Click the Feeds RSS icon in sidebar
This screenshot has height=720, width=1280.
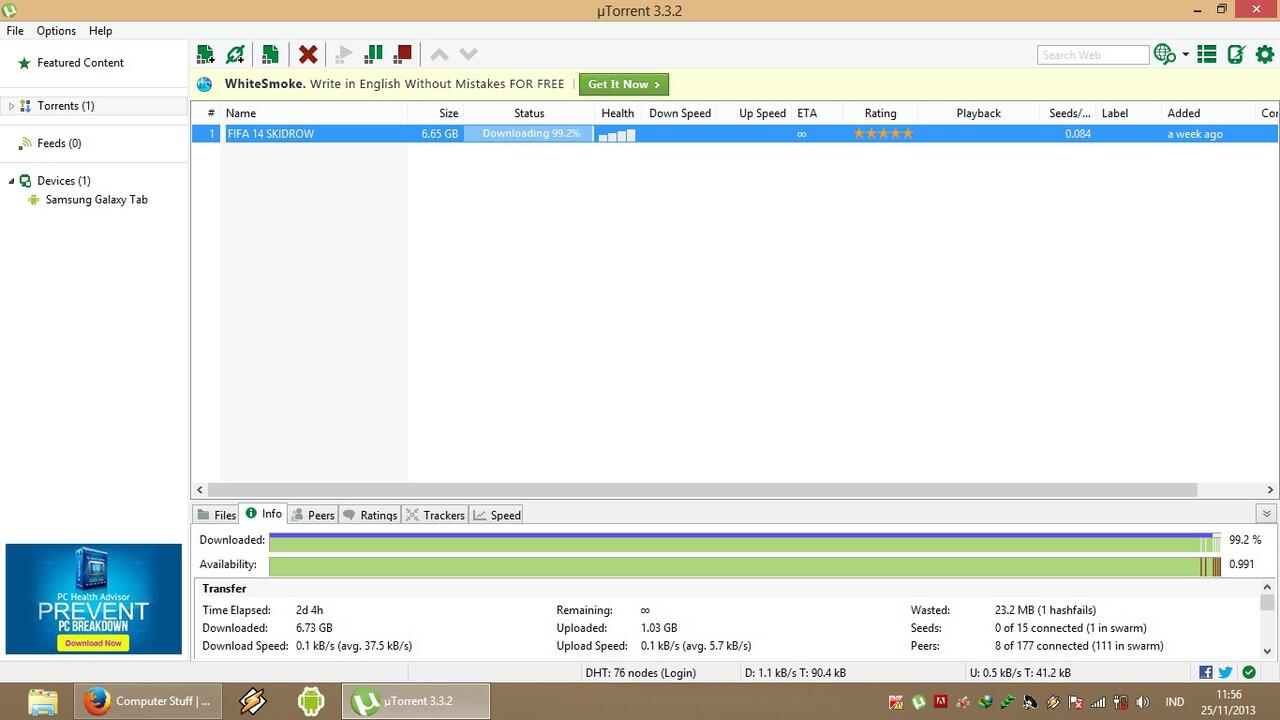(25, 144)
